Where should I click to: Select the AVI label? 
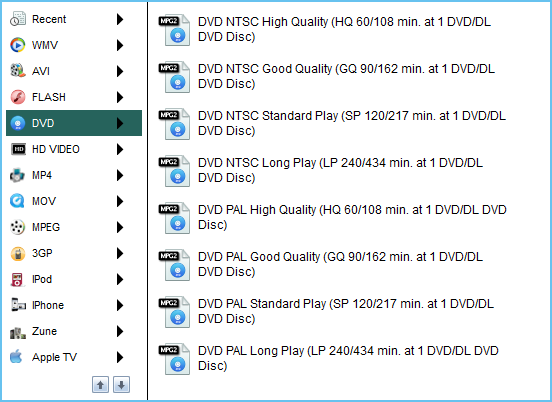pyautogui.click(x=41, y=71)
